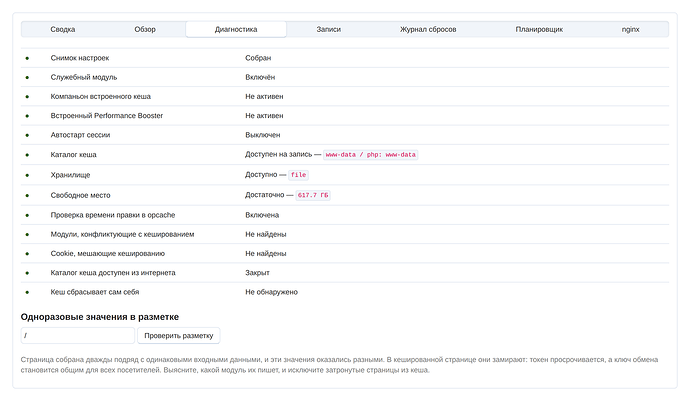Click status dot for Кеш сбрасывает сам себя
The width and height of the screenshot is (690, 400).
(x=27, y=292)
